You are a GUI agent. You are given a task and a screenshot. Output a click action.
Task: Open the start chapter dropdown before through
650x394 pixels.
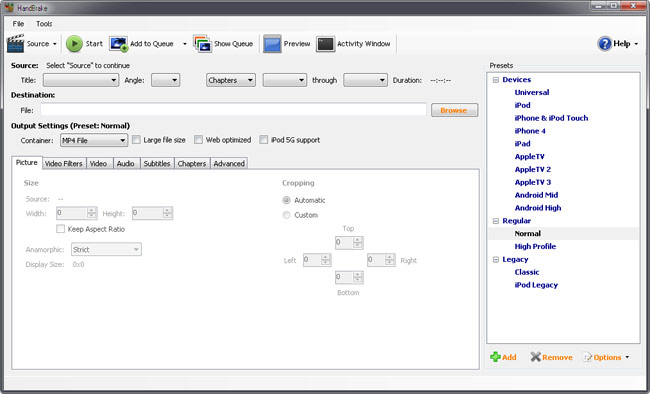[285, 80]
